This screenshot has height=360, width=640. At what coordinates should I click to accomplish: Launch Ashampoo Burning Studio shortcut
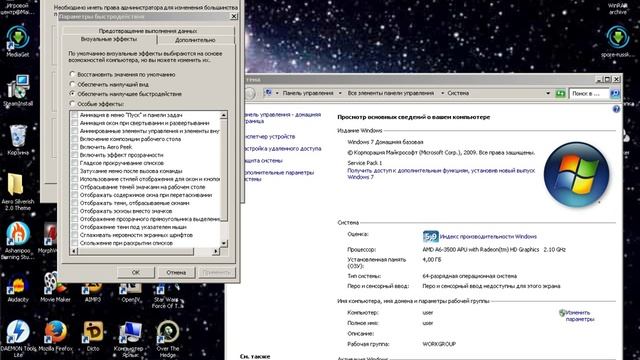pyautogui.click(x=18, y=241)
